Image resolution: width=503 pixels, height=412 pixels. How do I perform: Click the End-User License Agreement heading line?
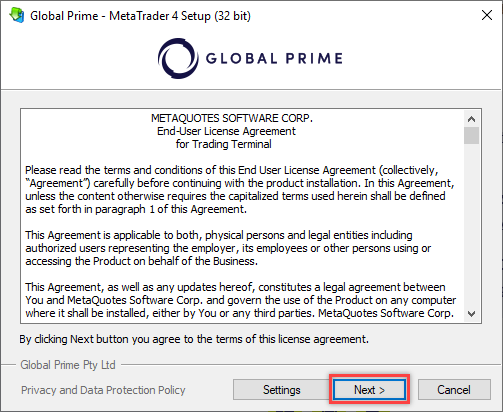coord(226,131)
